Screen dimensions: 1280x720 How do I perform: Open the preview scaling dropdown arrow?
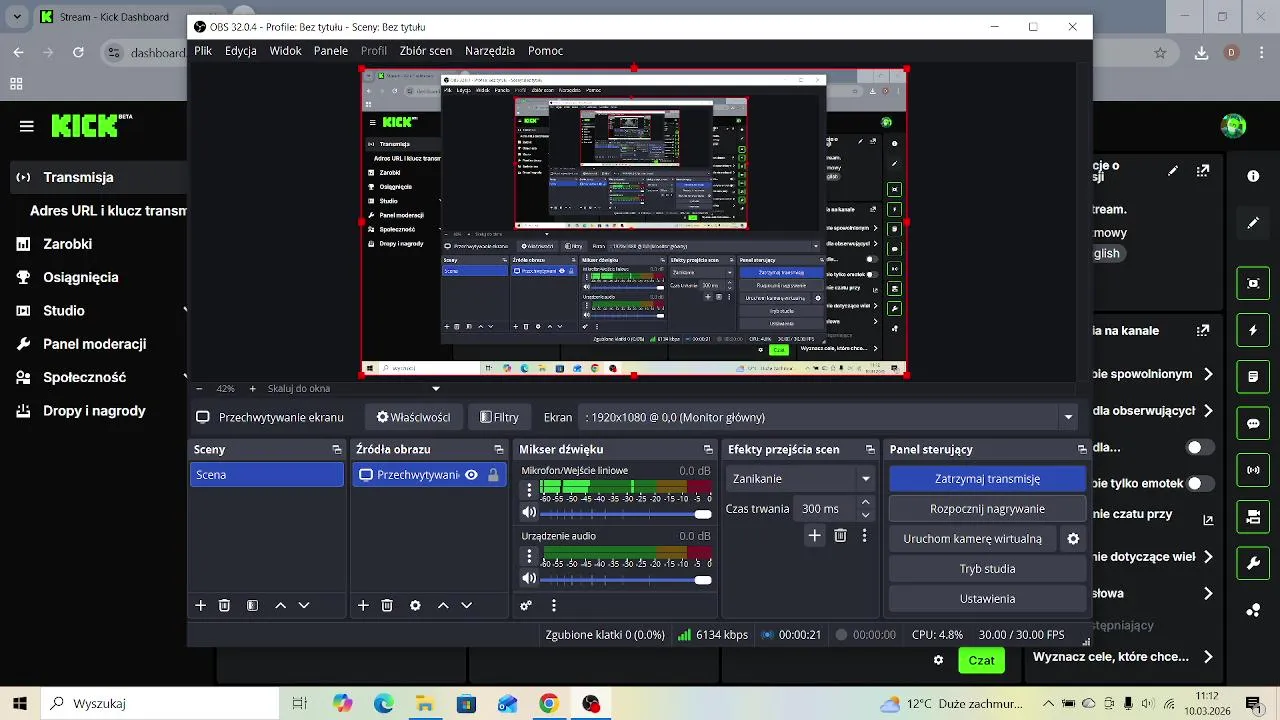pyautogui.click(x=435, y=388)
